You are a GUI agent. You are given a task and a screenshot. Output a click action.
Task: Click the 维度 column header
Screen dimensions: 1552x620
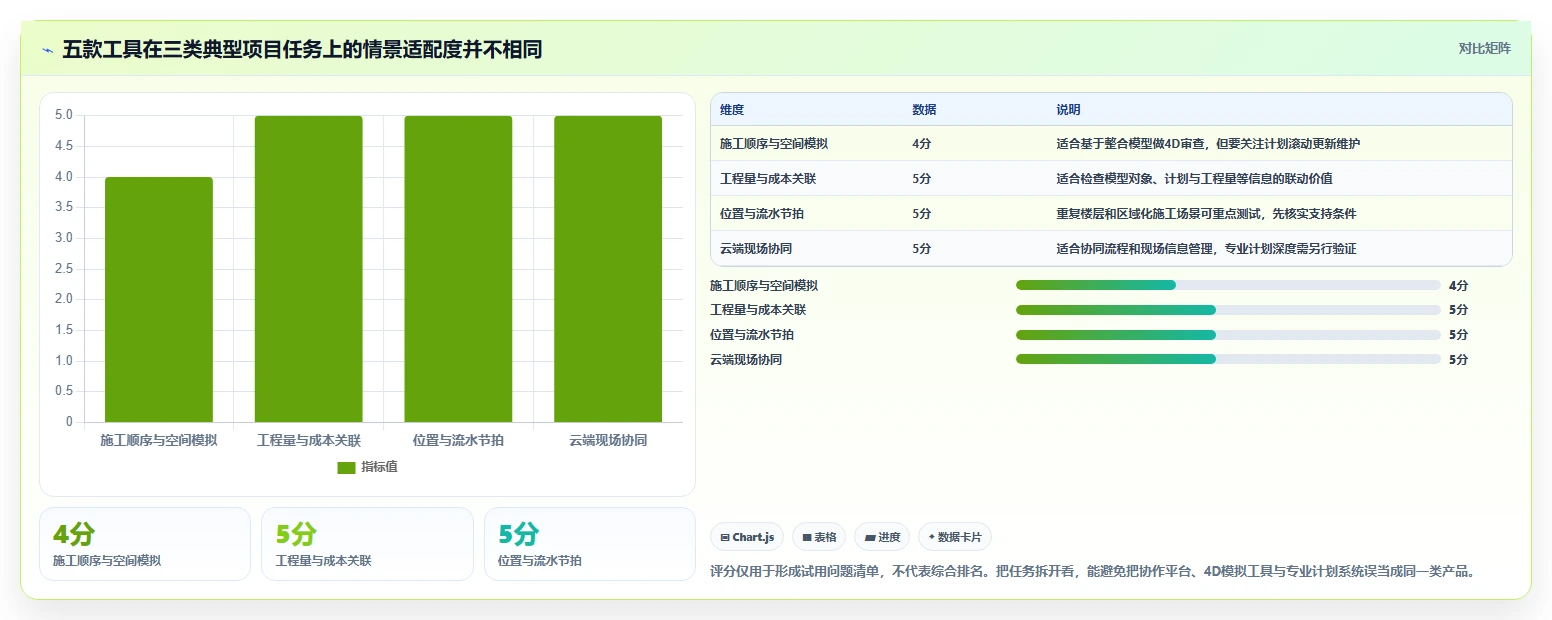(732, 110)
